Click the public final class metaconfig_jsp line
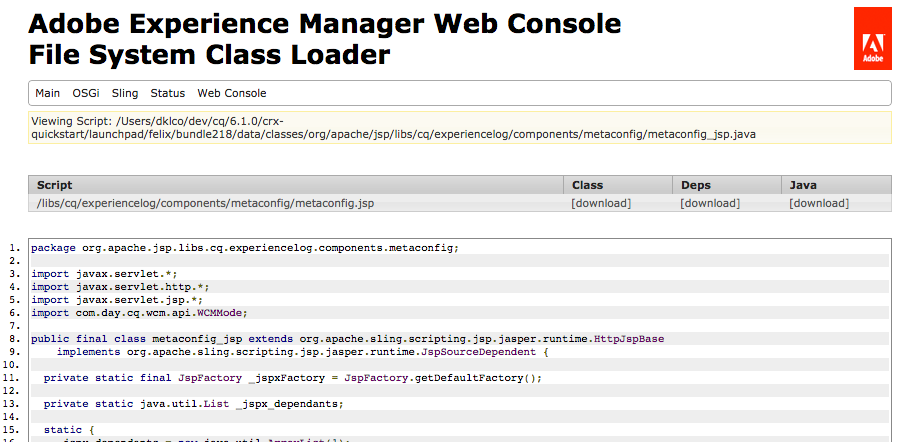The width and height of the screenshot is (903, 442). (x=348, y=339)
